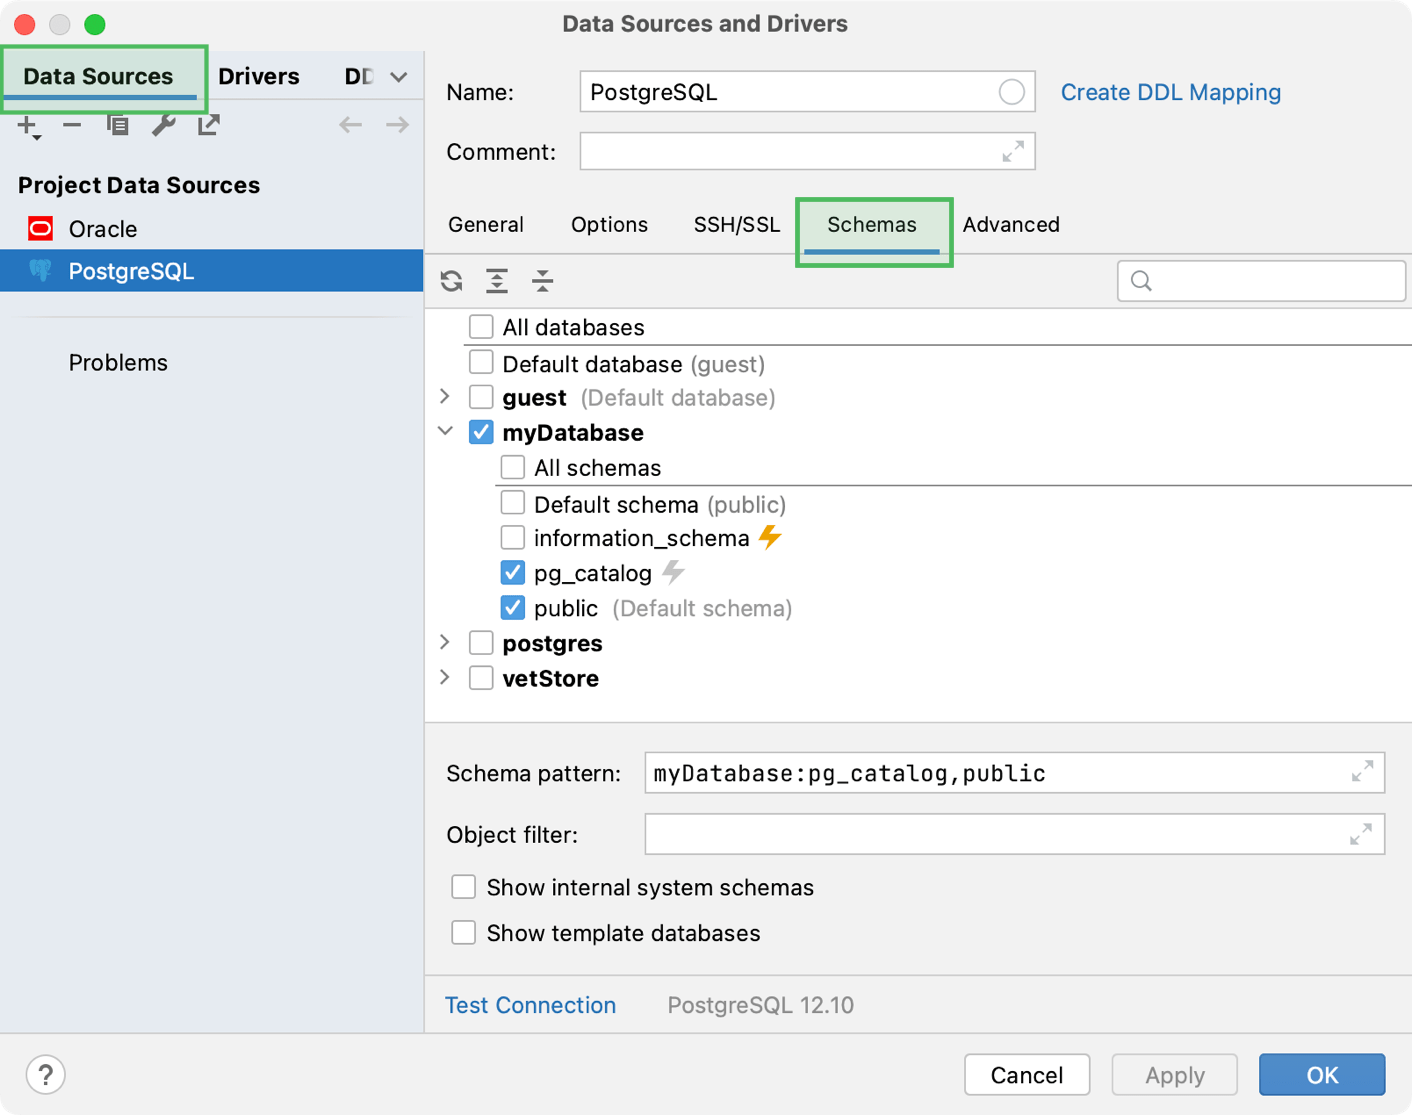Open the General tab

pyautogui.click(x=486, y=225)
